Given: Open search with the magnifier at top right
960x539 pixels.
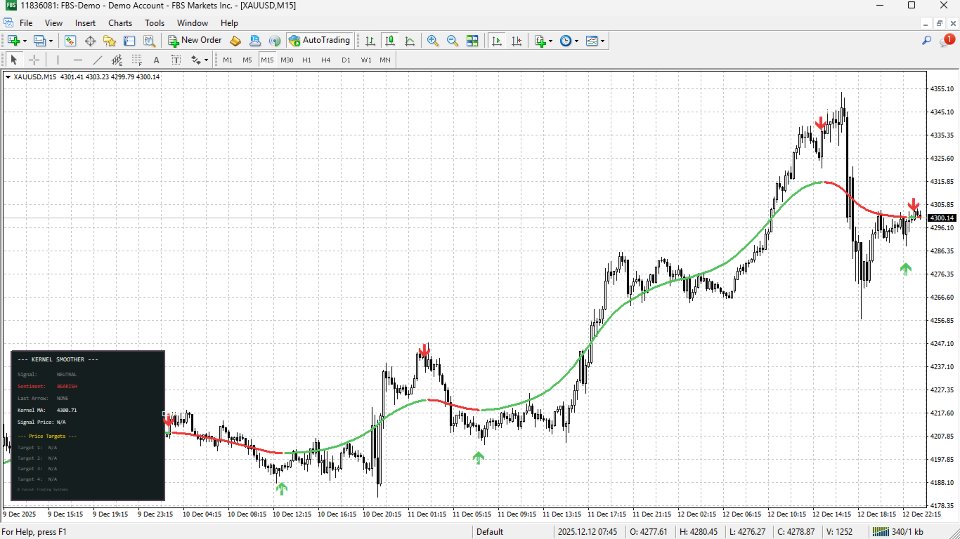Looking at the screenshot, I should [x=926, y=40].
